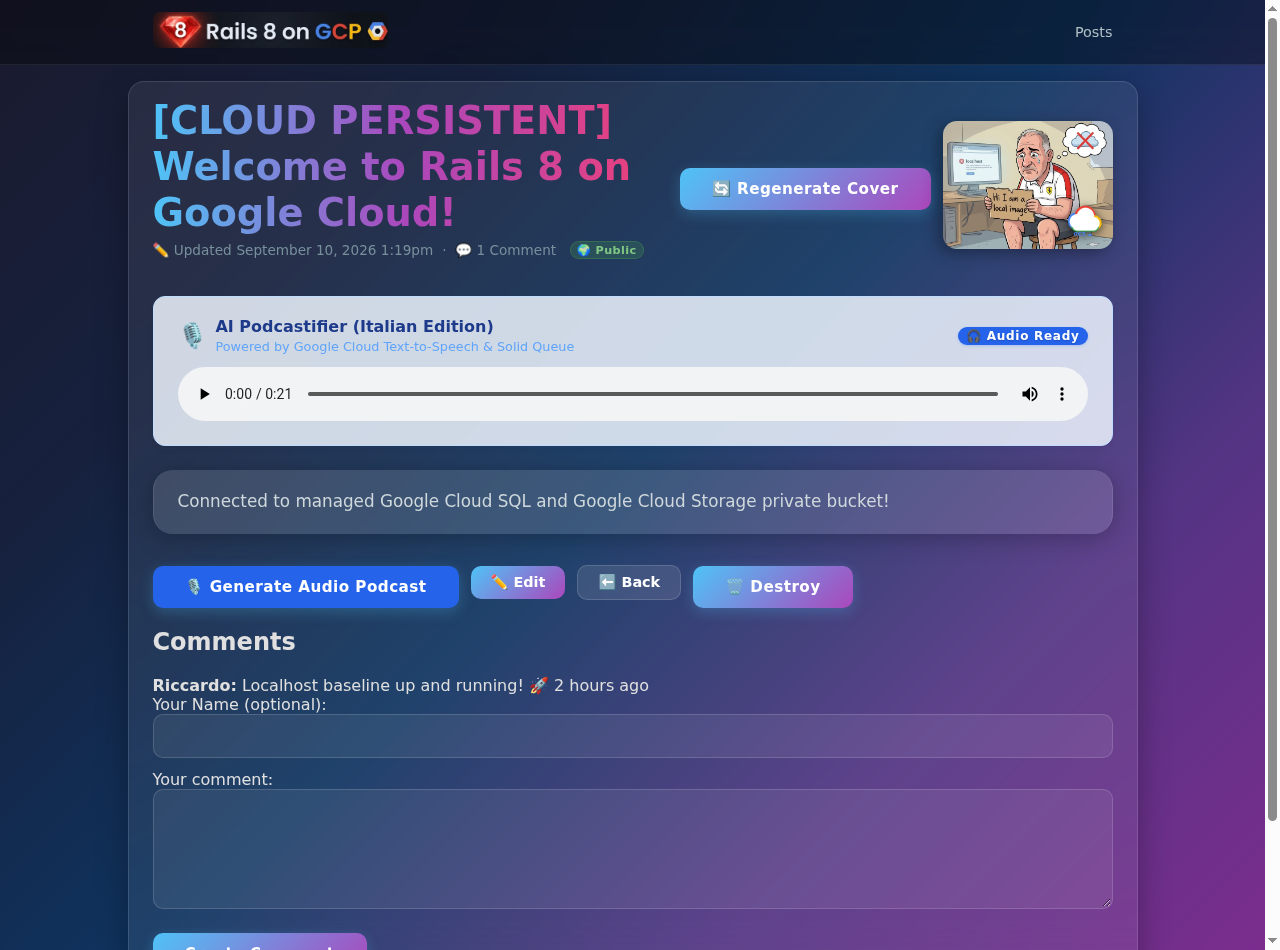
Task: Click the Audio Ready status badge
Action: [1023, 336]
